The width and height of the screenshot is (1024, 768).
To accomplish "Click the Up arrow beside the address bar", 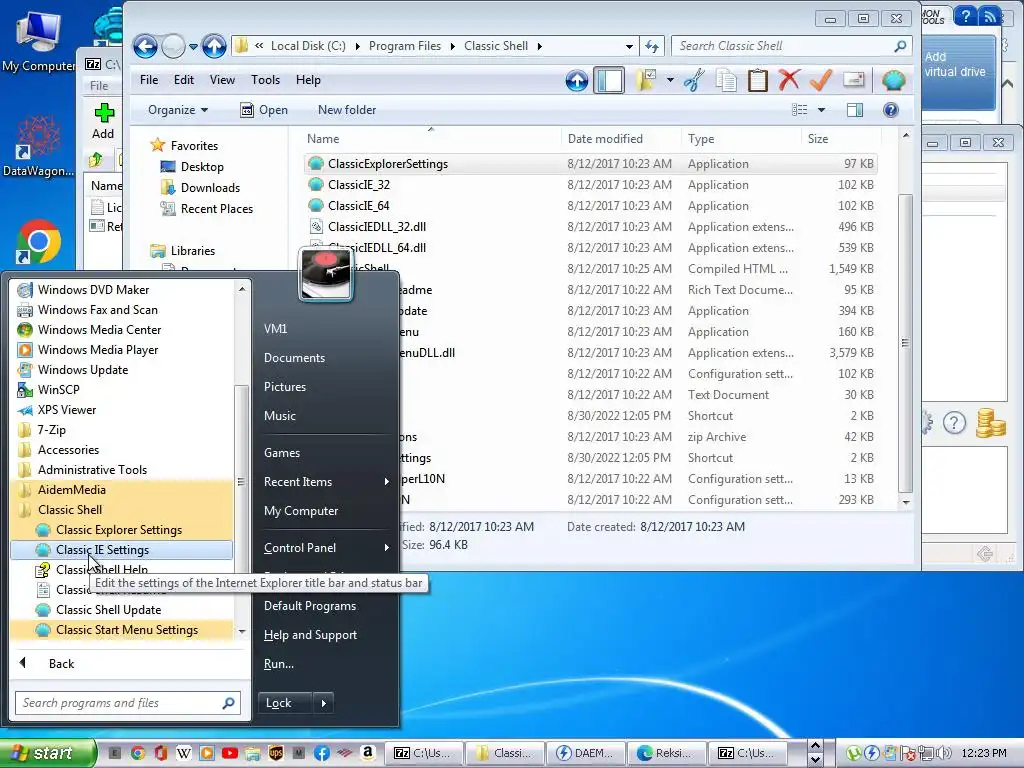I will click(x=214, y=46).
